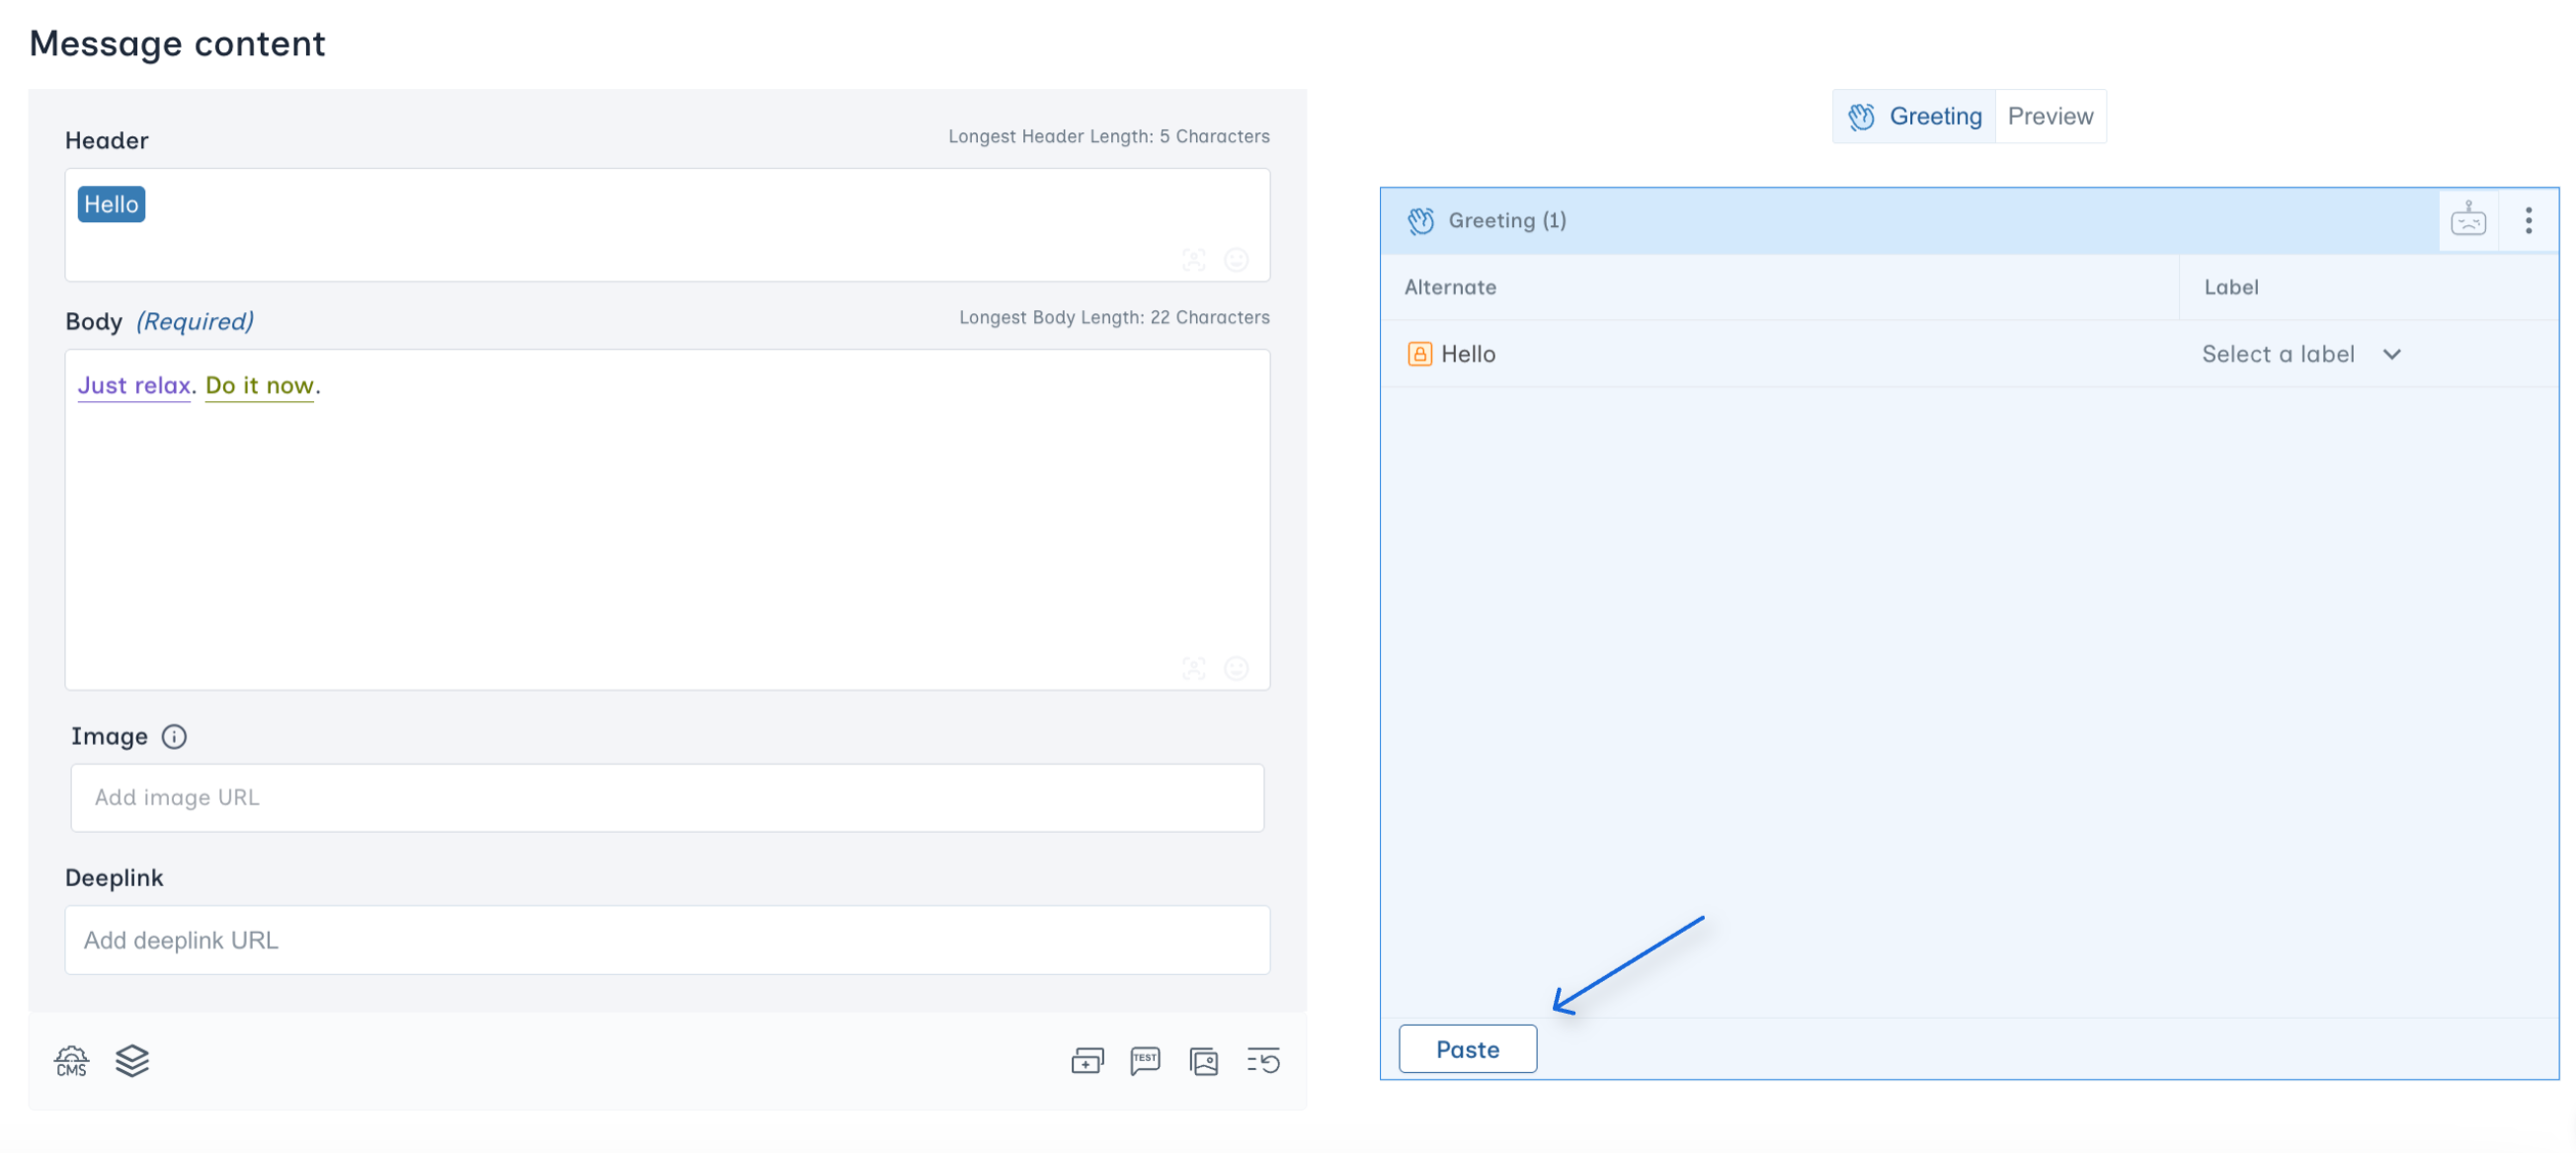The height and width of the screenshot is (1153, 2576).
Task: Show Image field info tooltip
Action: click(174, 737)
